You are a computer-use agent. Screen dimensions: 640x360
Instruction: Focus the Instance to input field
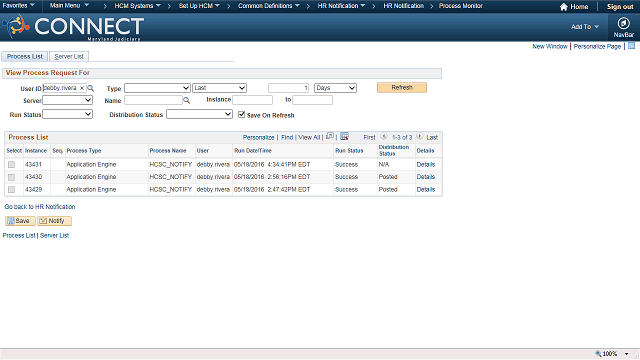click(312, 100)
